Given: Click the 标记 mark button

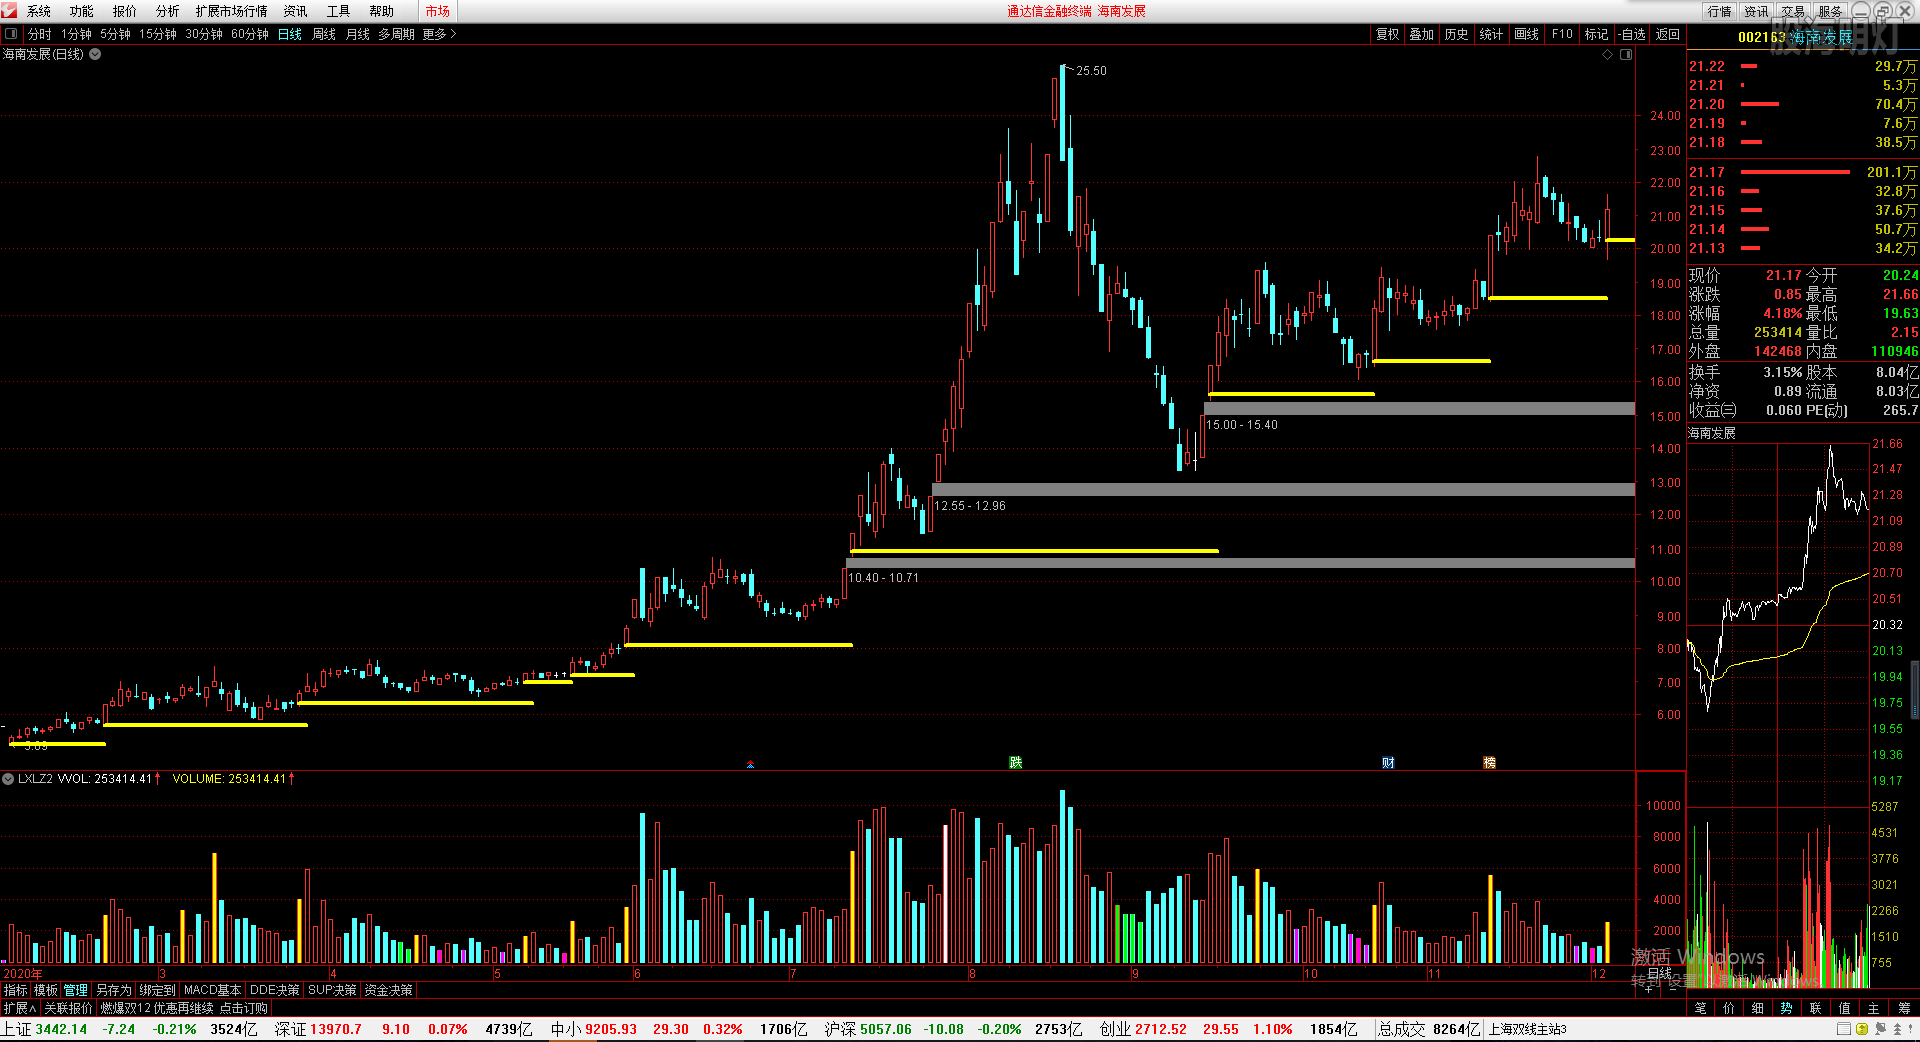Looking at the screenshot, I should point(1597,34).
